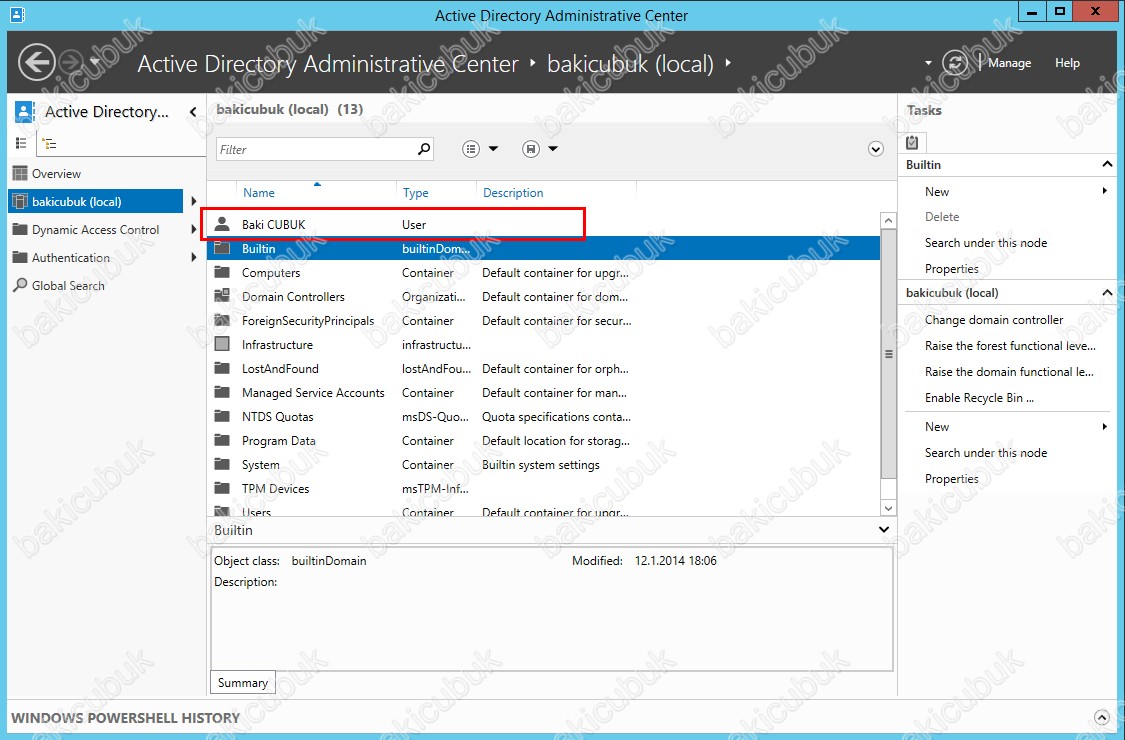
Task: Open breadcrumb dropdown after bakicubuk (local)
Action: click(728, 63)
